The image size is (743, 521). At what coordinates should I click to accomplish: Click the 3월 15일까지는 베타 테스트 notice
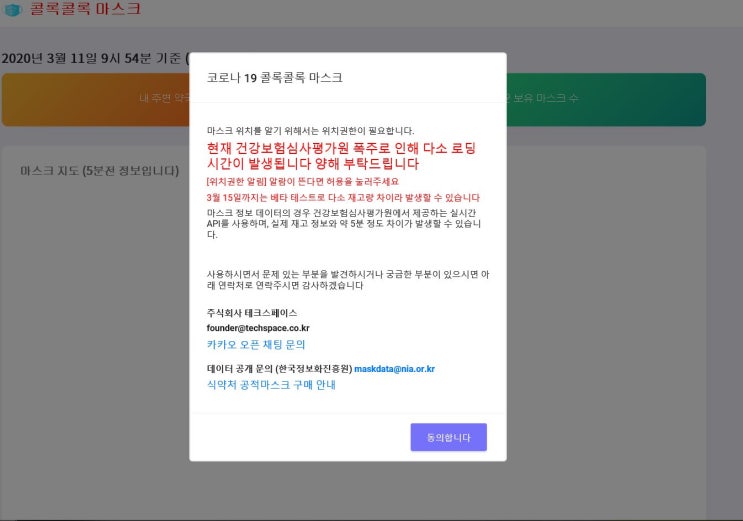pyautogui.click(x=343, y=198)
